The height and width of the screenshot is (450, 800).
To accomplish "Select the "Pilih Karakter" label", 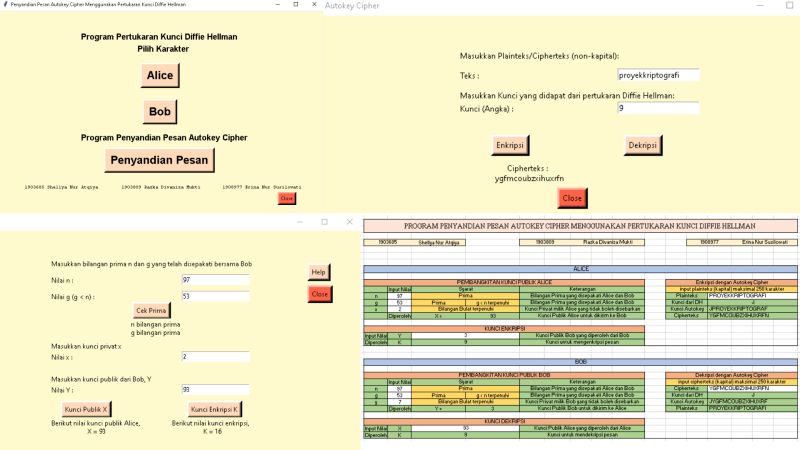I will pyautogui.click(x=163, y=49).
